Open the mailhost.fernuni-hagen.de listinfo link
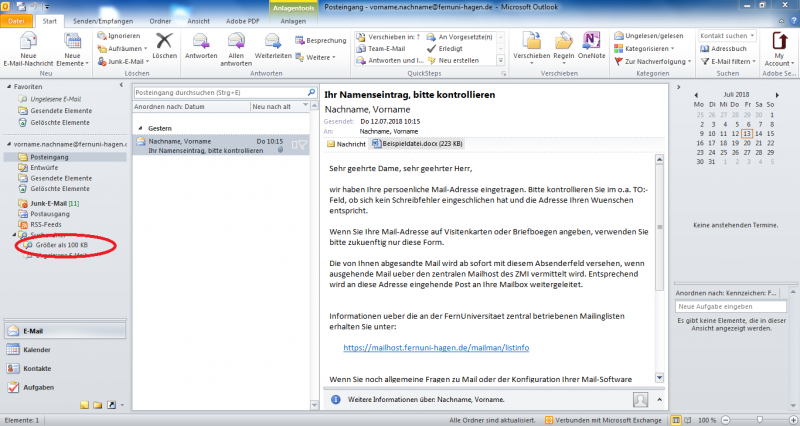Viewport: 800px width, 426px height. tap(436, 347)
